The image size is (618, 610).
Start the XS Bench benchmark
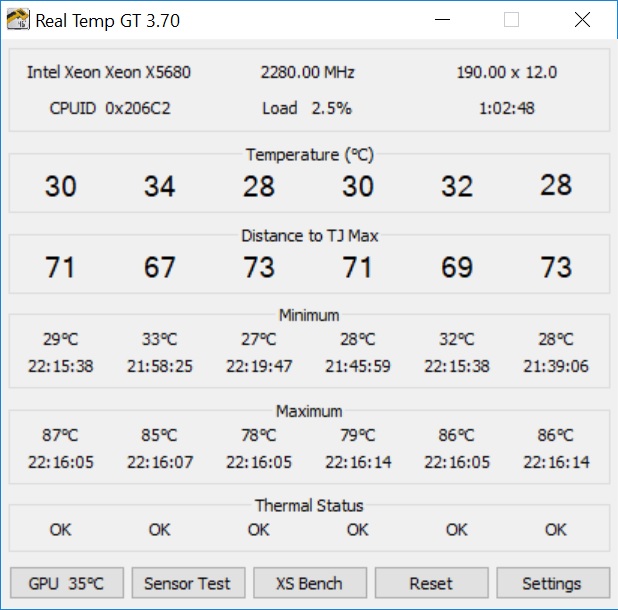click(x=309, y=583)
